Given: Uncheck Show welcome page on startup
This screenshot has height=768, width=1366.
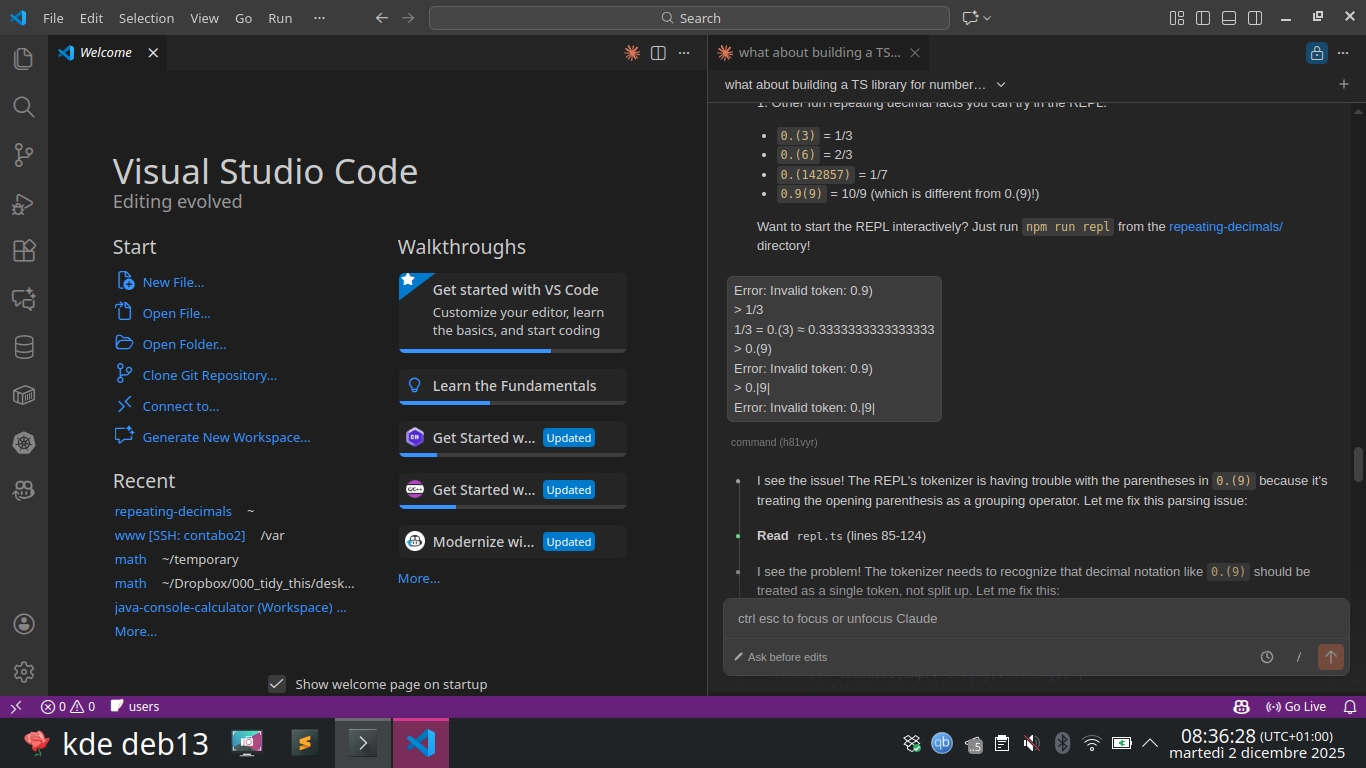Looking at the screenshot, I should pos(277,684).
